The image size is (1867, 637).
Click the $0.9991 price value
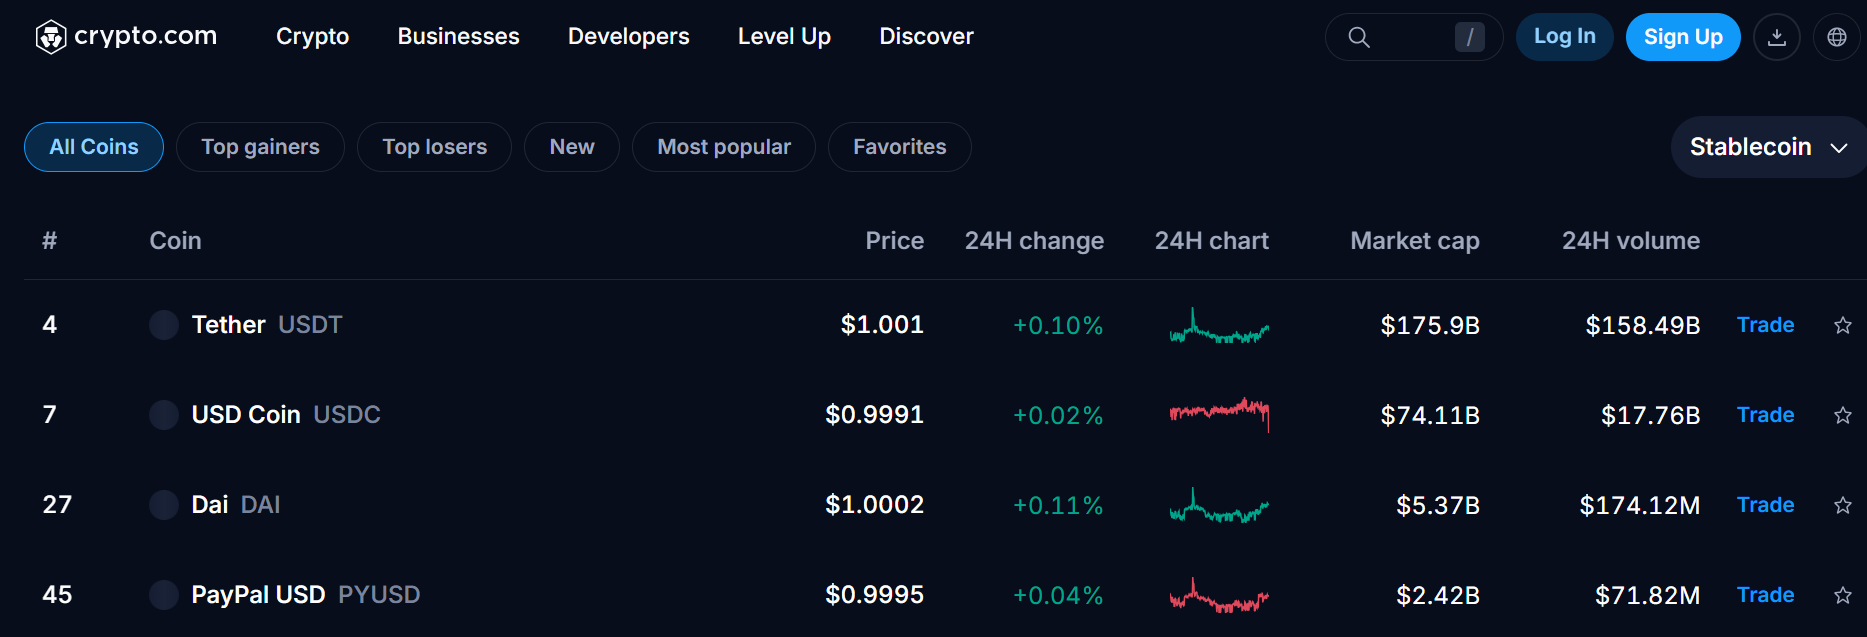tap(874, 415)
